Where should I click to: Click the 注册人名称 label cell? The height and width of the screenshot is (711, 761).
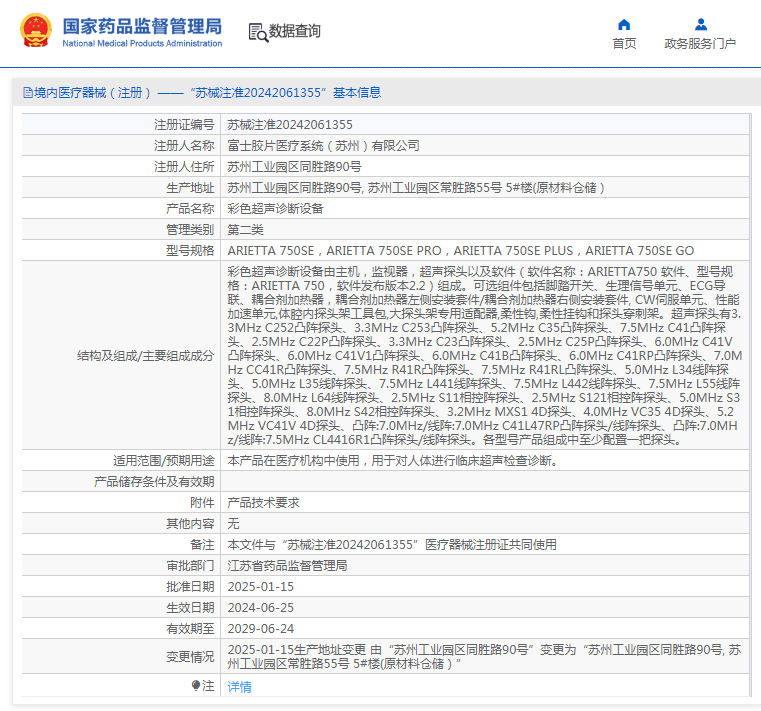pyautogui.click(x=121, y=146)
